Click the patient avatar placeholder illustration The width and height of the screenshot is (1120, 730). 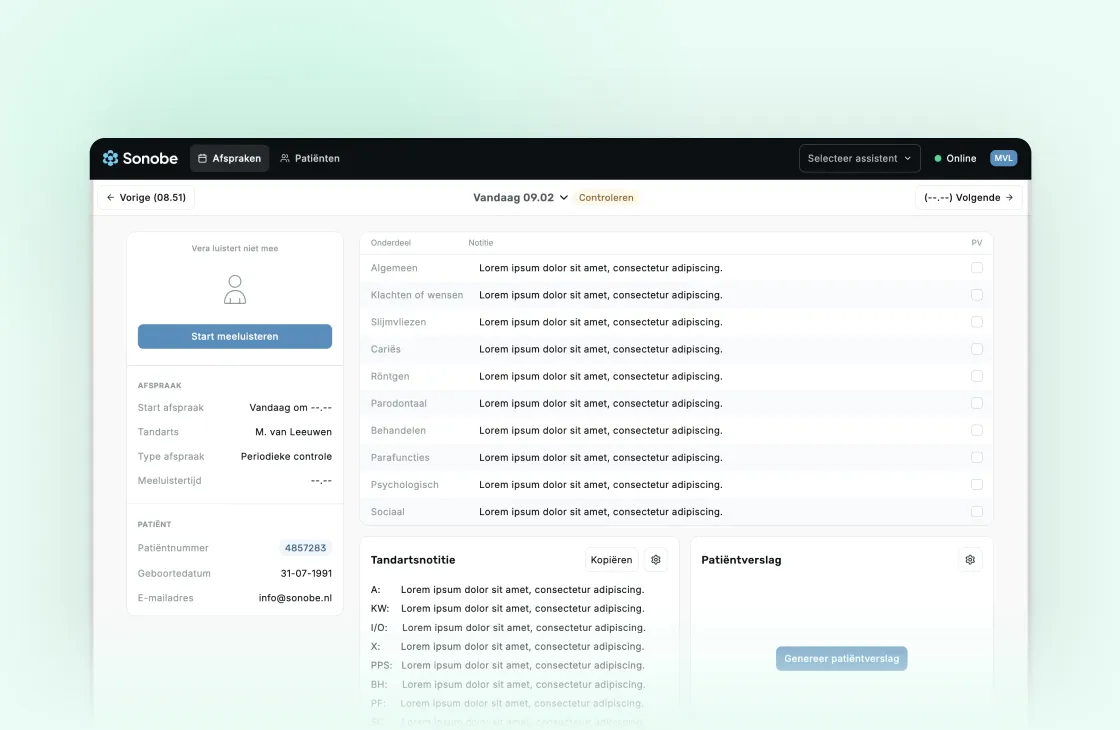coord(234,289)
